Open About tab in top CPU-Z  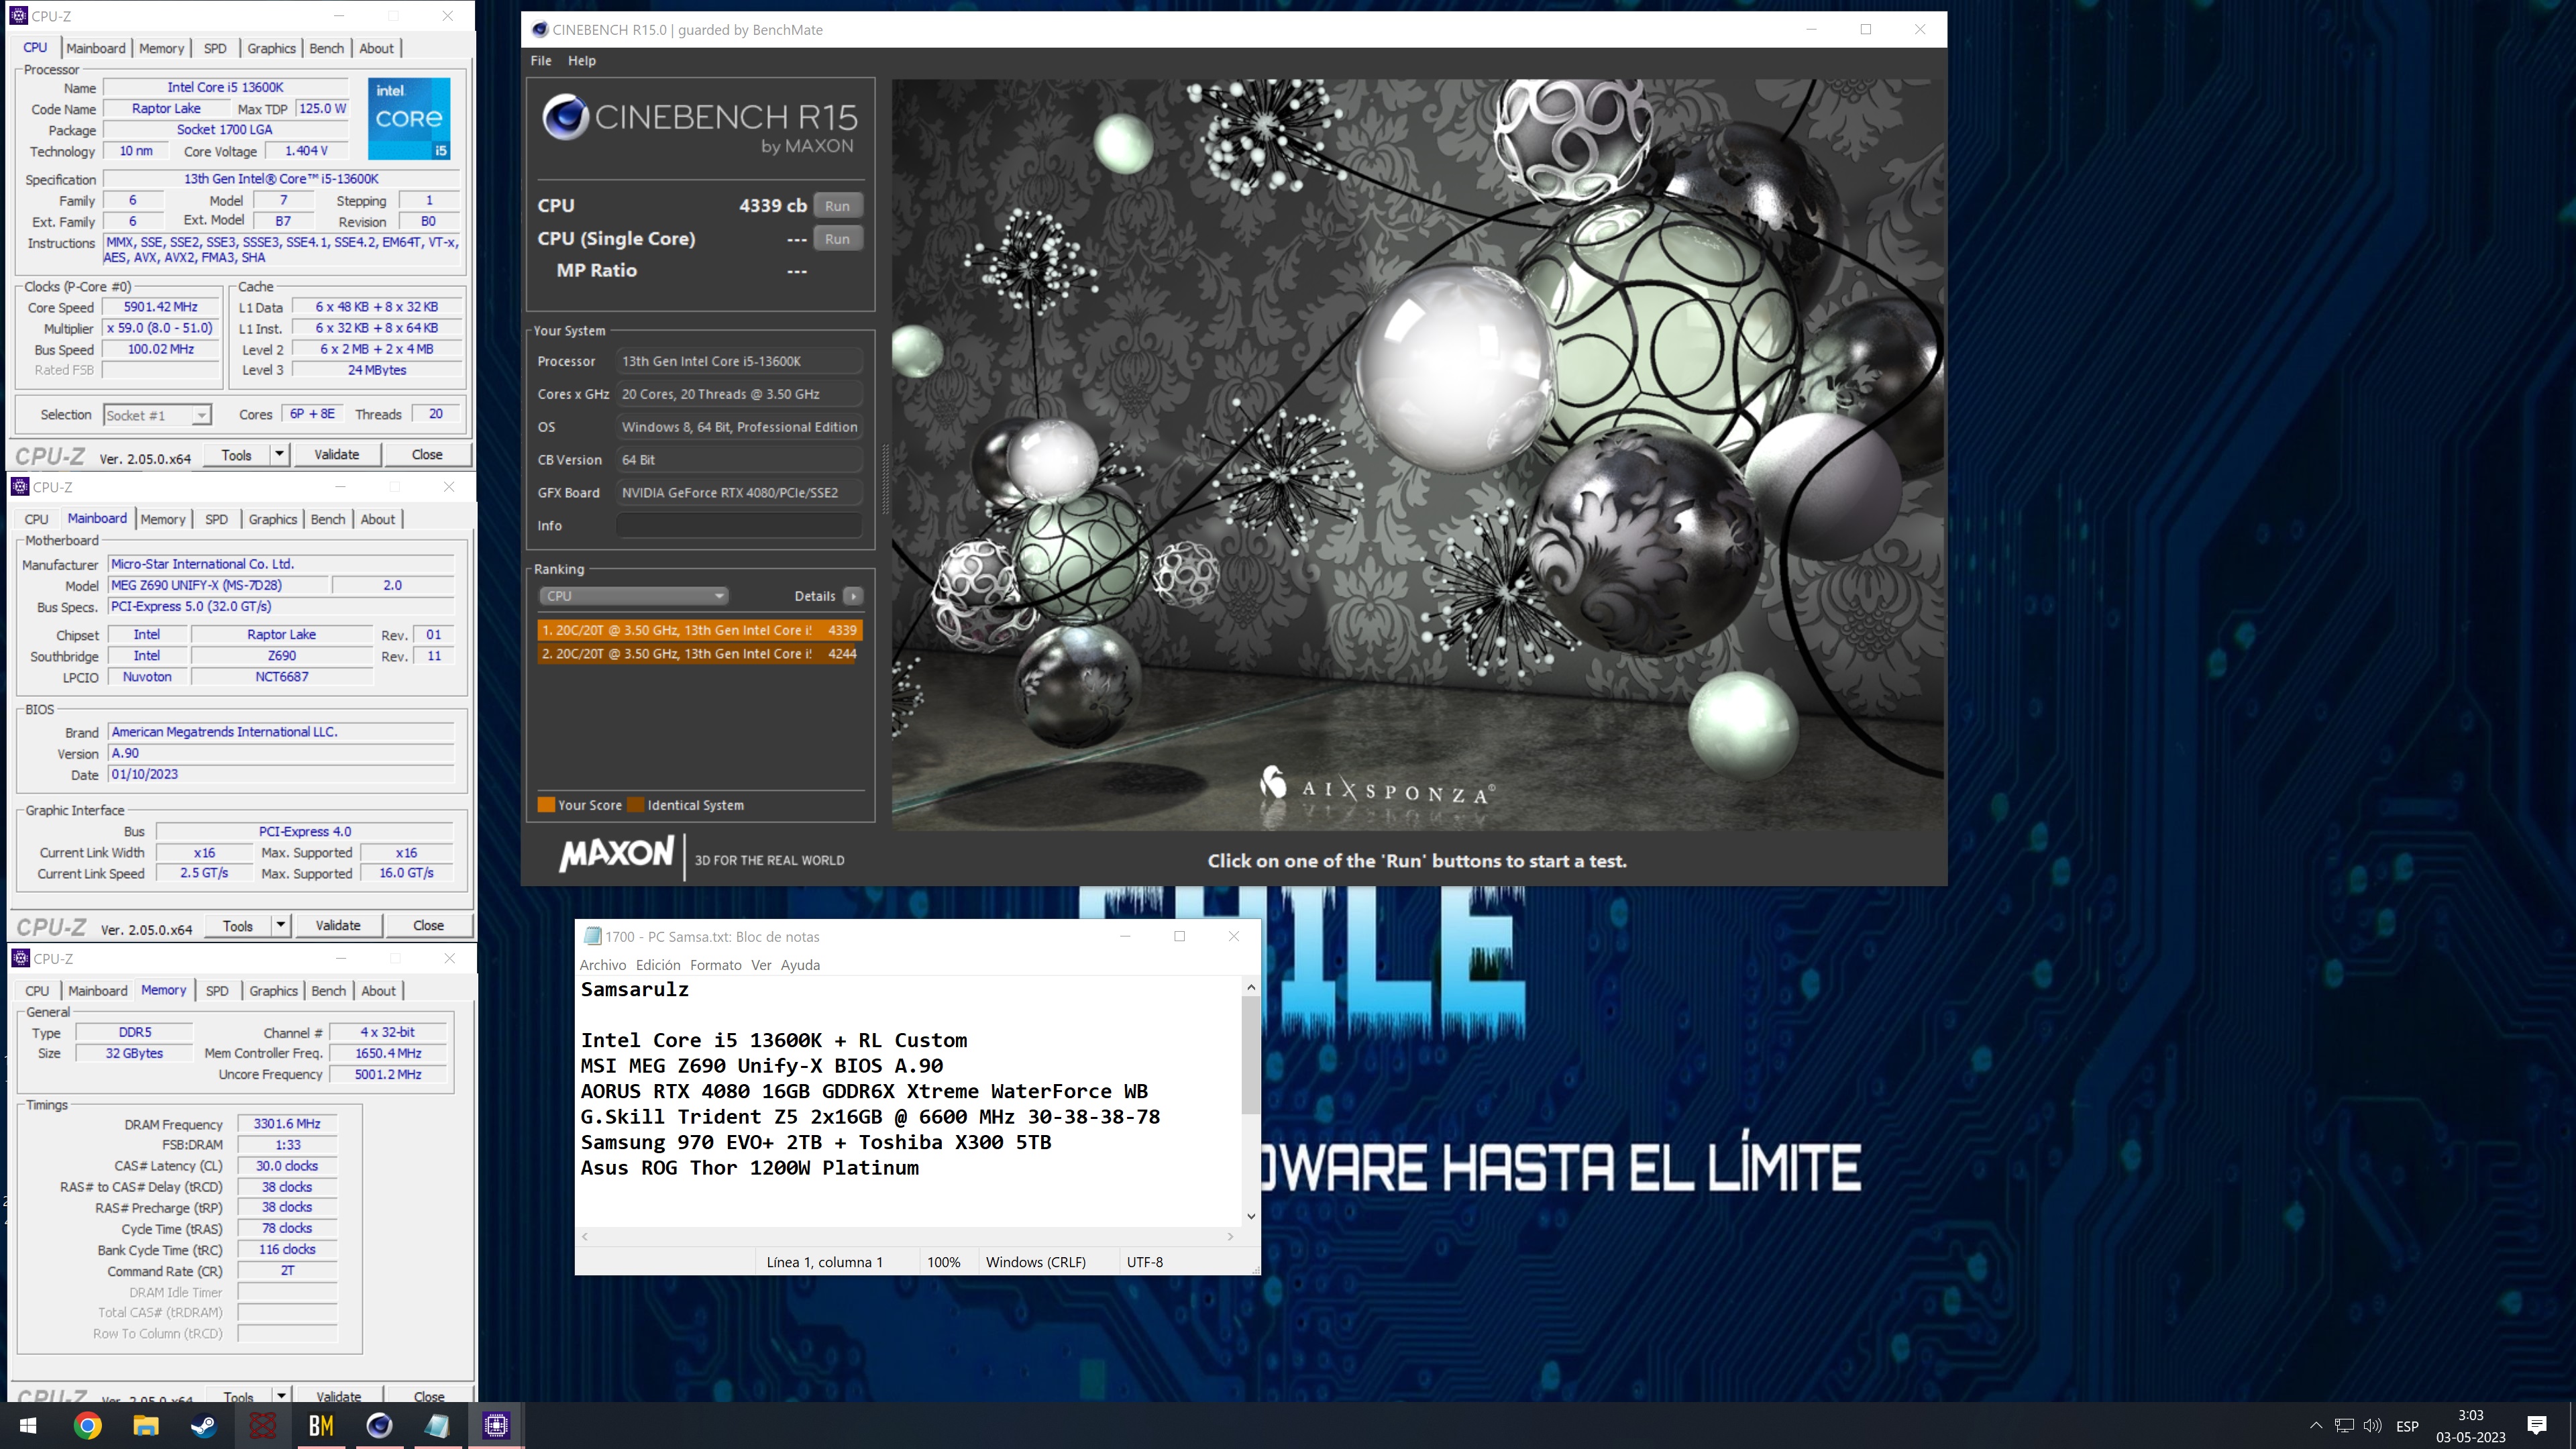click(x=376, y=48)
